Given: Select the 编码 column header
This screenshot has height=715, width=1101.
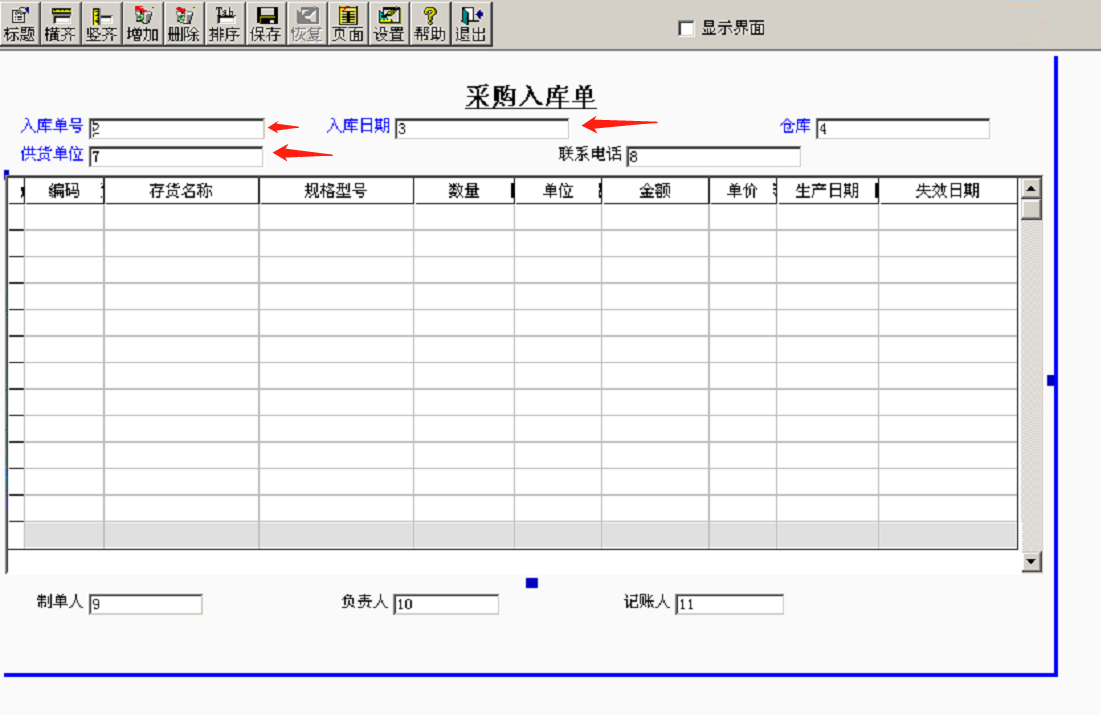Looking at the screenshot, I should point(64,191).
